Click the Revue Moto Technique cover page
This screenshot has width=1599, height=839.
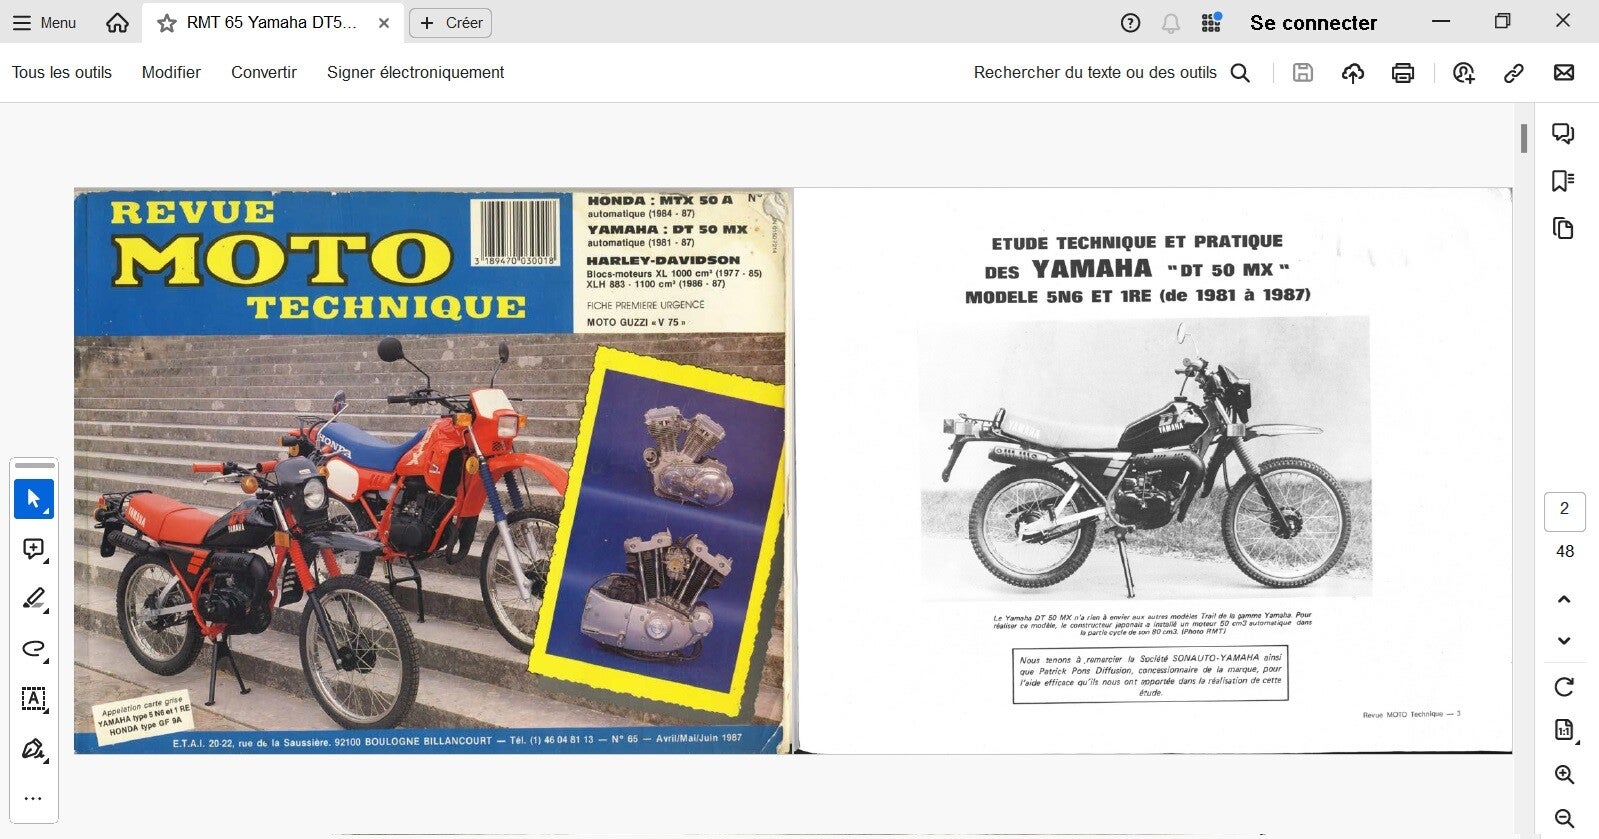[x=433, y=471]
